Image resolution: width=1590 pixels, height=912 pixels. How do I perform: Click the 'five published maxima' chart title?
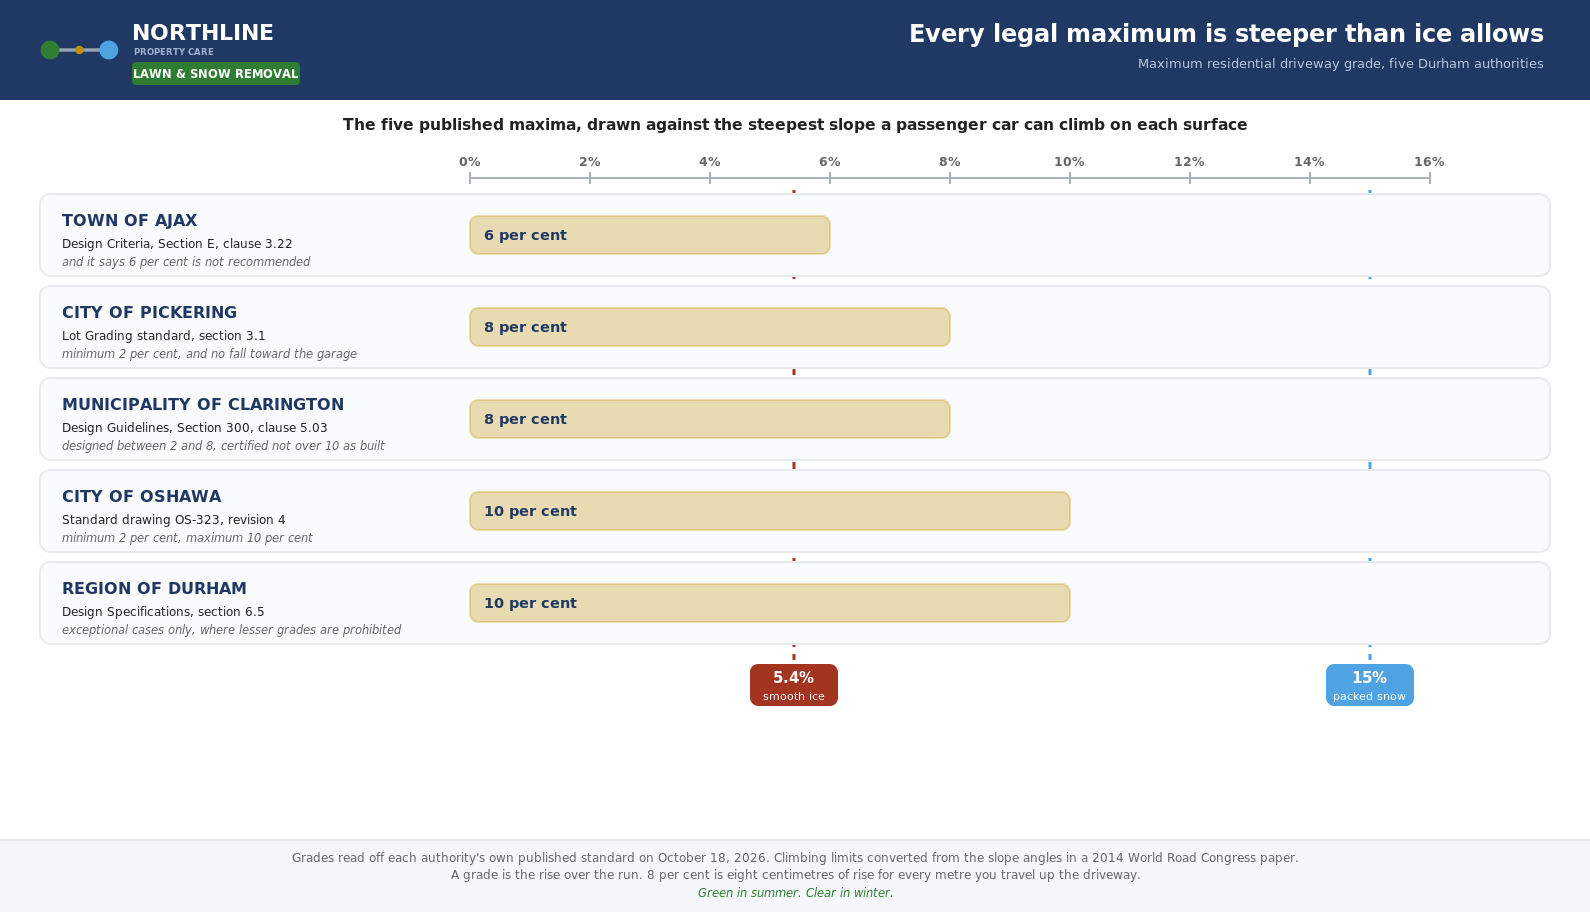pos(795,125)
